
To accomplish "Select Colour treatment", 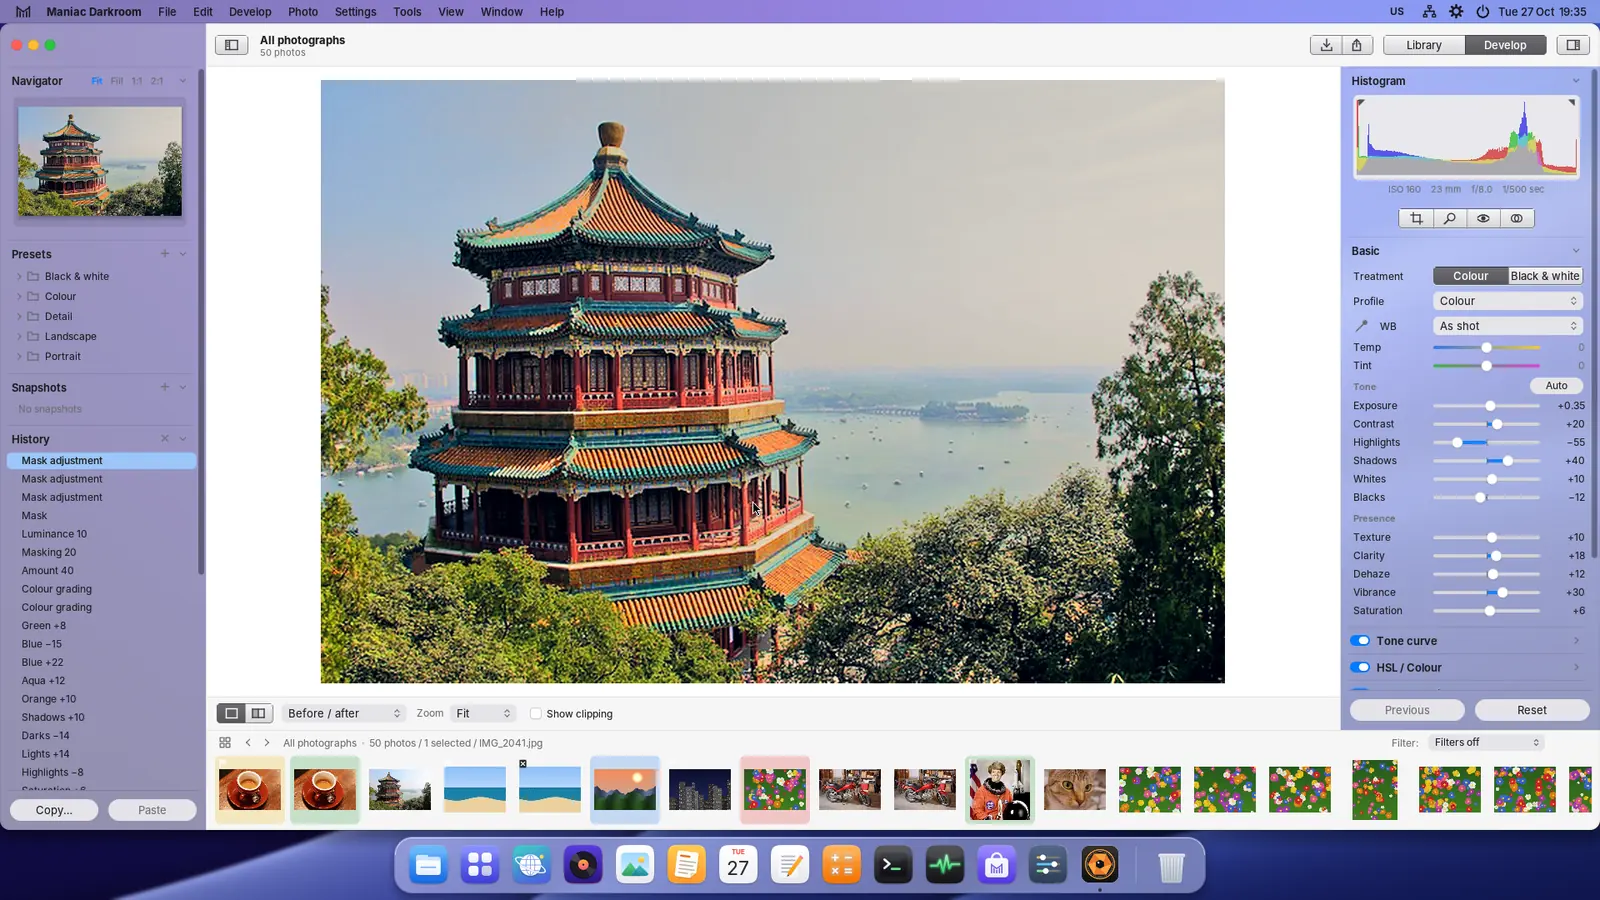I will click(1470, 276).
